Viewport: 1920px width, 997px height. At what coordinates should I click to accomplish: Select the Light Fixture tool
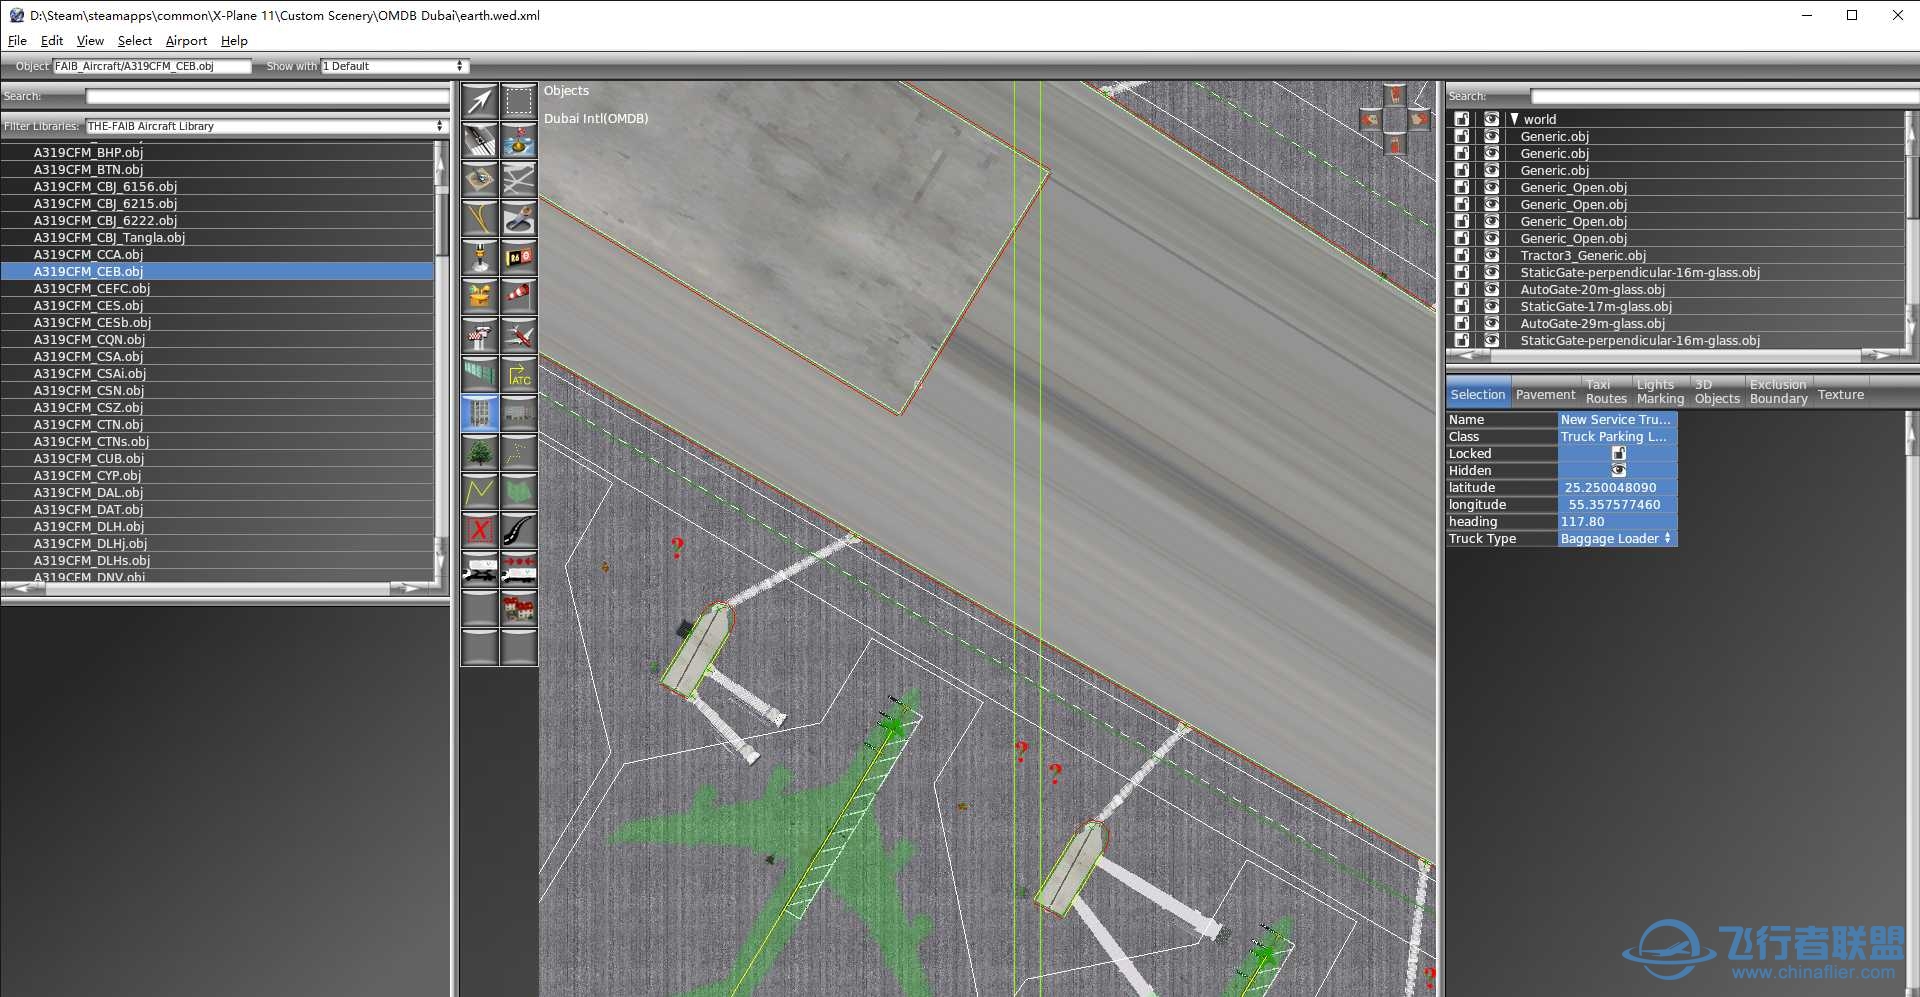[x=480, y=257]
